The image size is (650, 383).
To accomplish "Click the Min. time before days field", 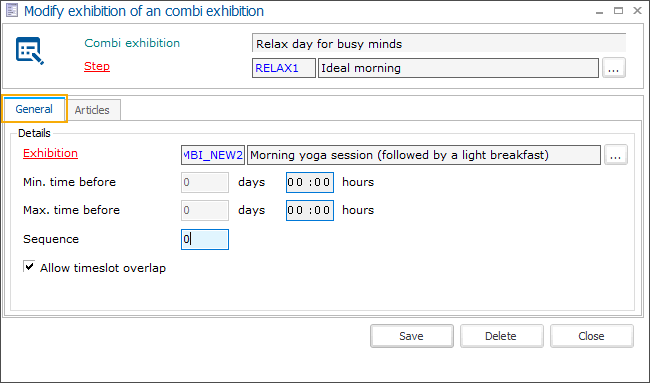I will tap(205, 182).
